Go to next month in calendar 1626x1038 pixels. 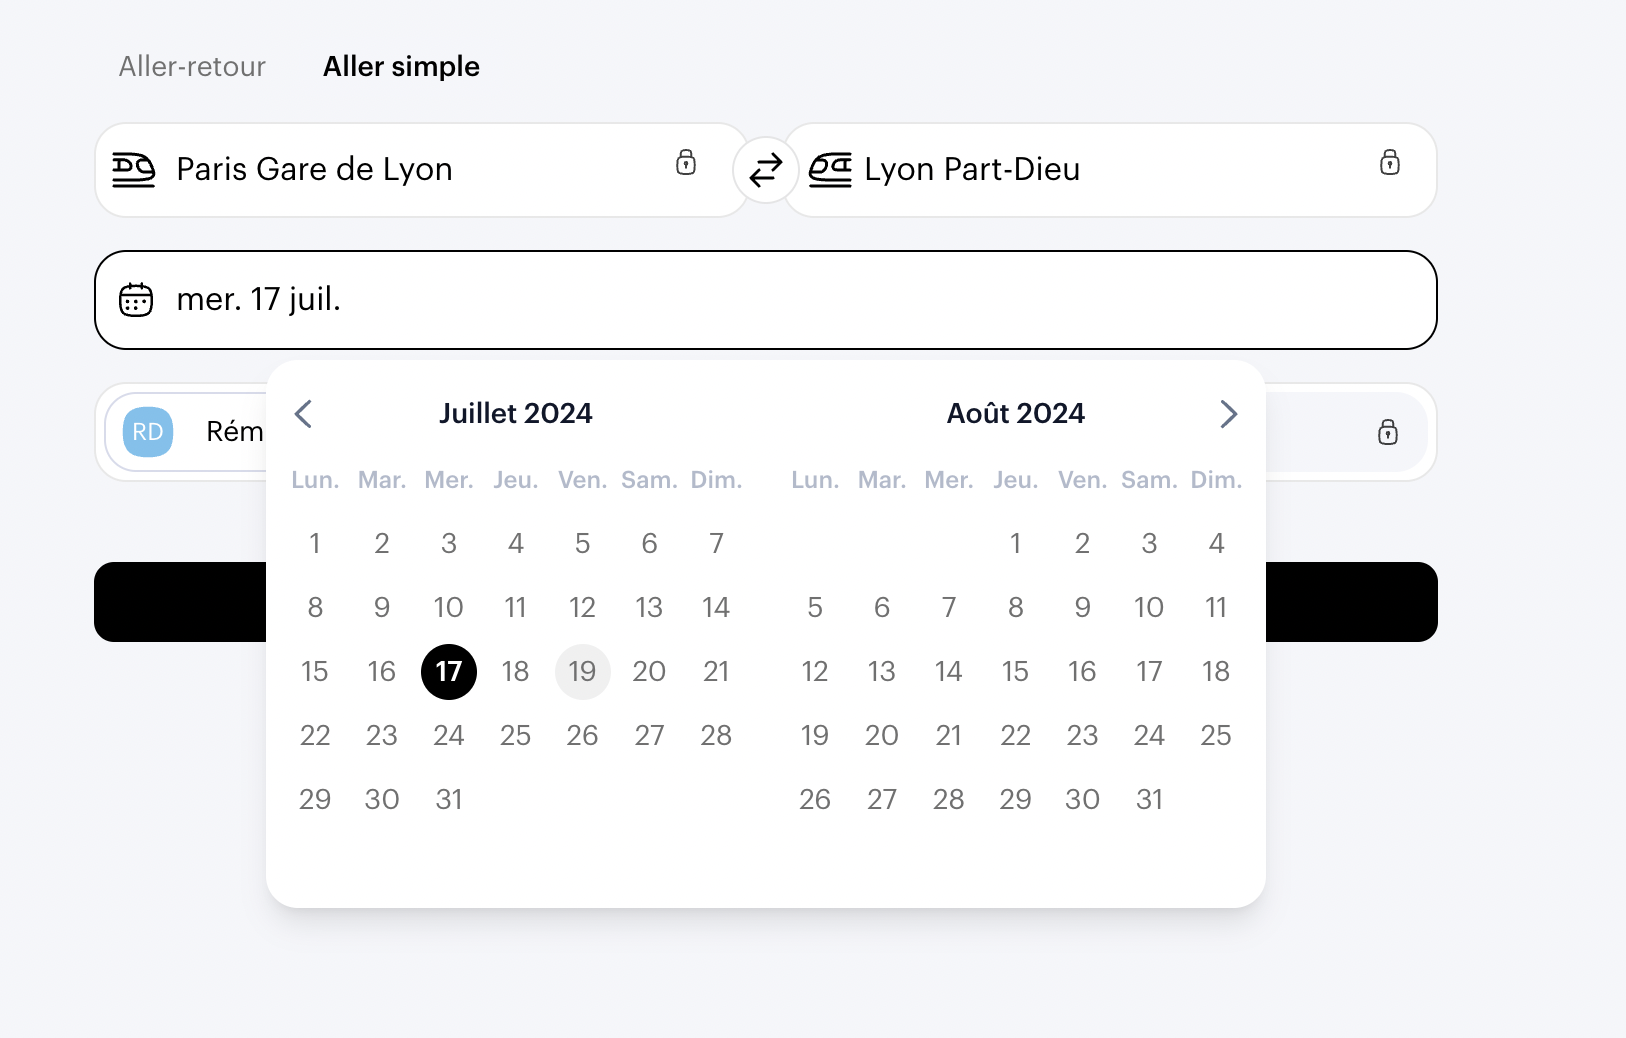(x=1229, y=414)
